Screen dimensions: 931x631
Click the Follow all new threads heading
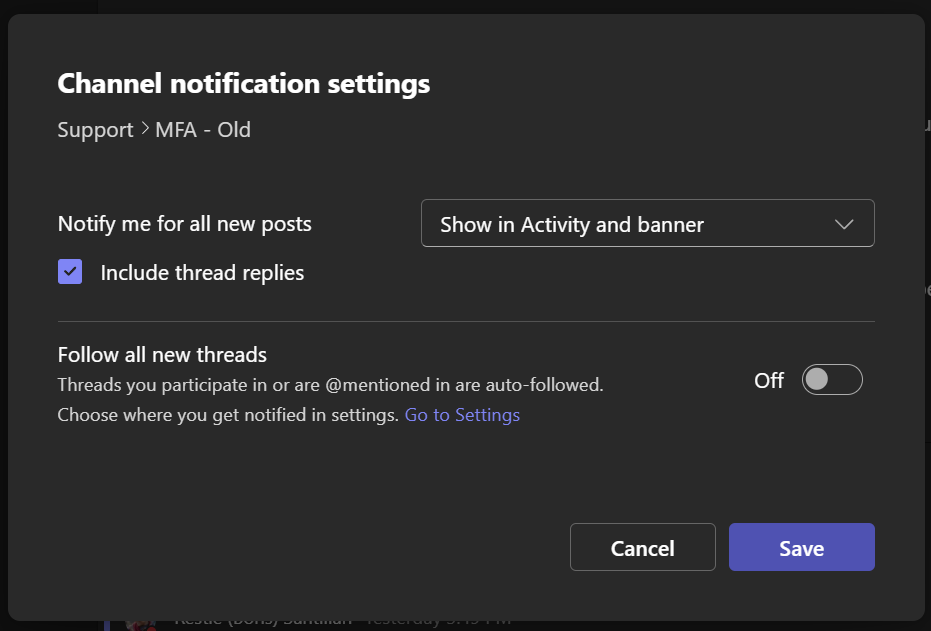click(x=162, y=355)
